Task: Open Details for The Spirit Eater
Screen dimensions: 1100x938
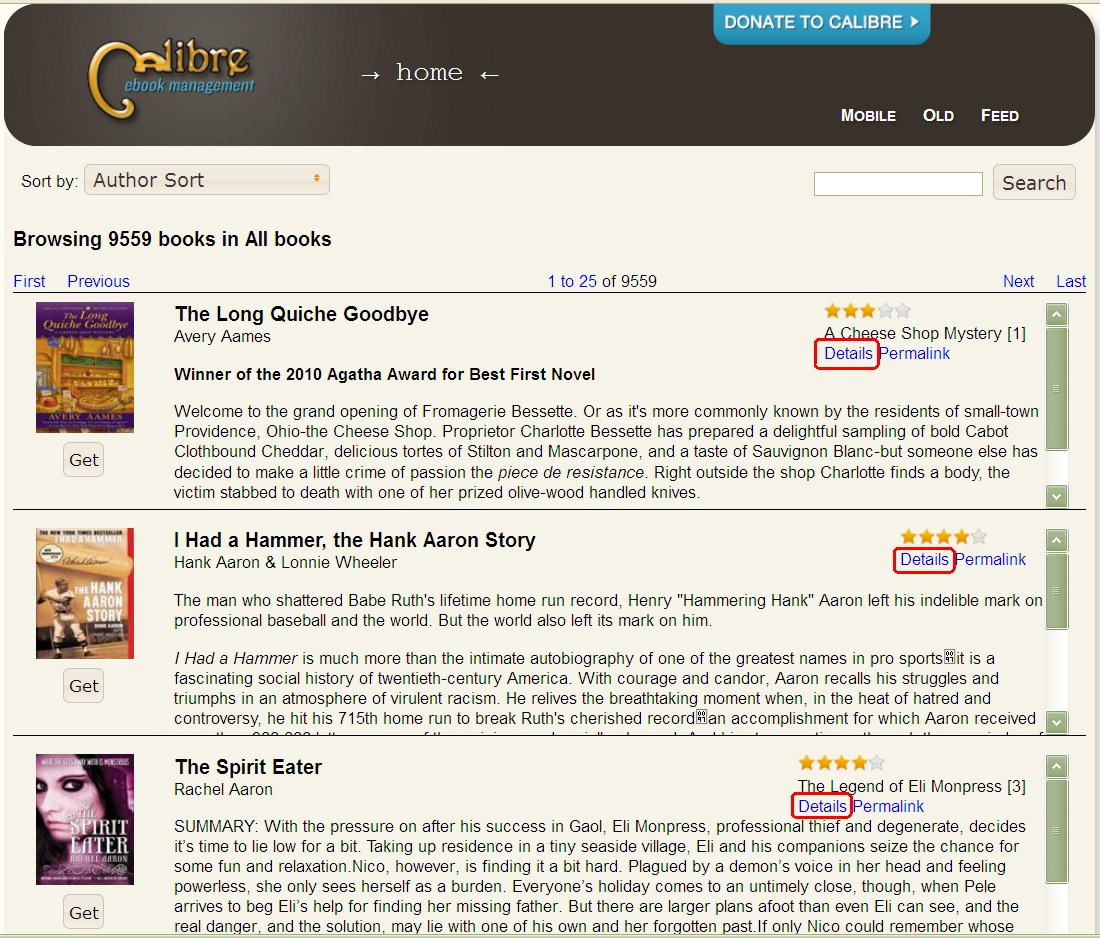Action: click(822, 807)
